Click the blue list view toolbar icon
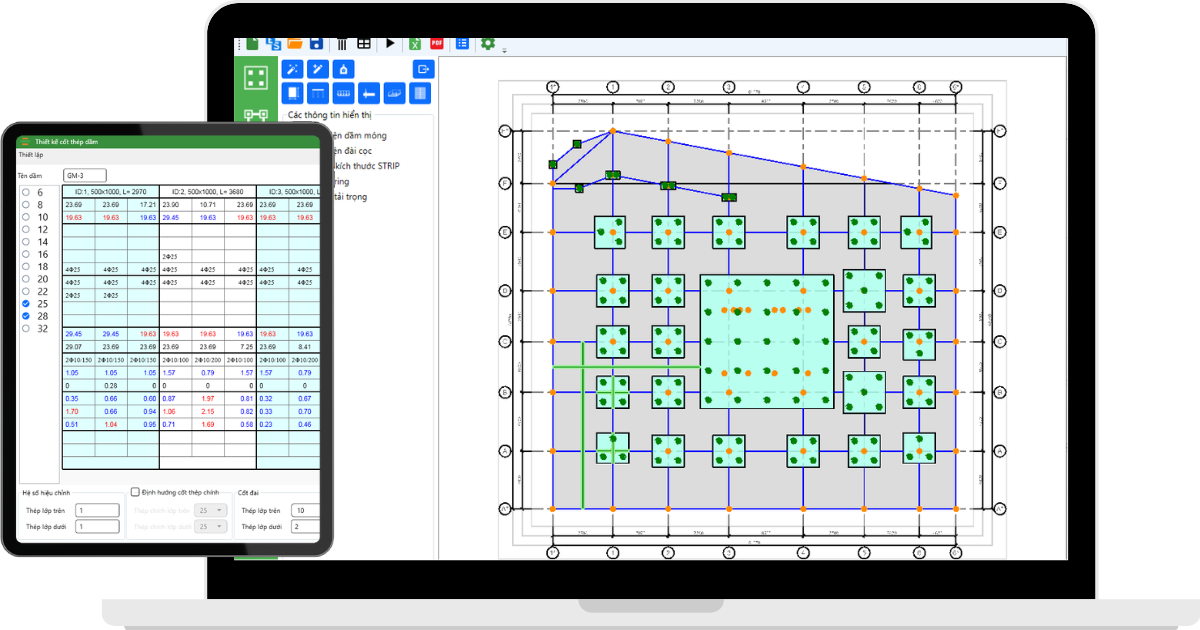 (x=462, y=44)
